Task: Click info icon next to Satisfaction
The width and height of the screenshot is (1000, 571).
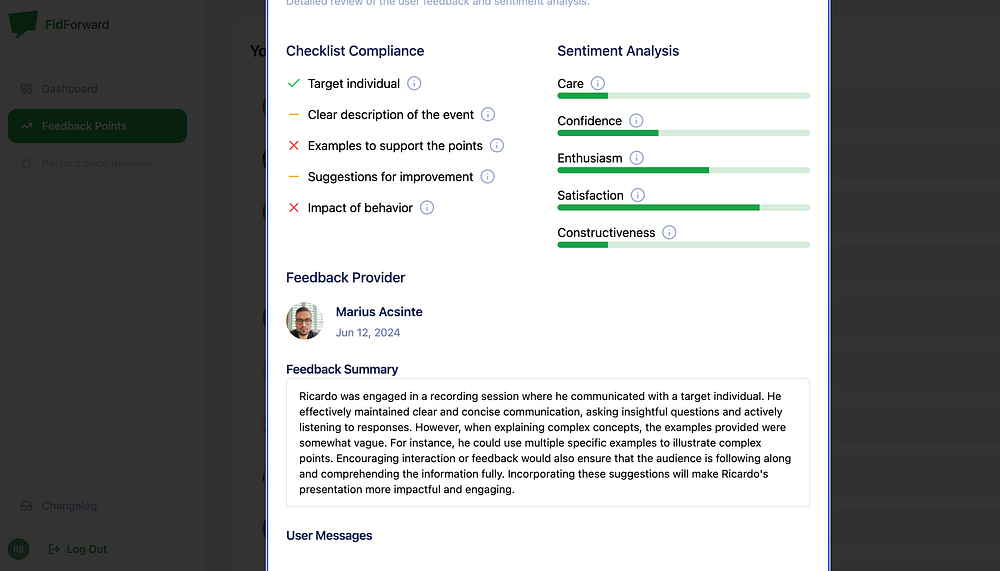Action: [638, 195]
